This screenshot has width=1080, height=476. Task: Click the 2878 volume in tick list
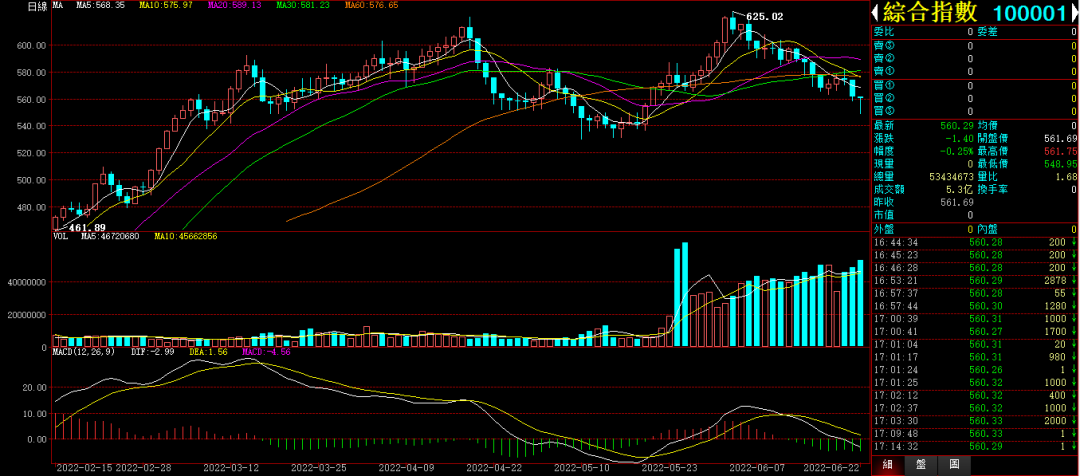pyautogui.click(x=1055, y=280)
